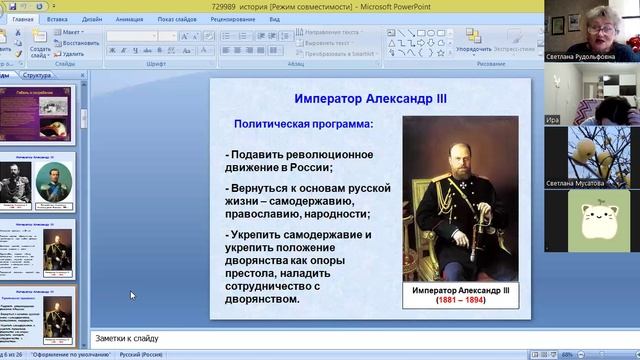Click the Cut scissors icon
The image size is (640, 360).
(x=18, y=33)
